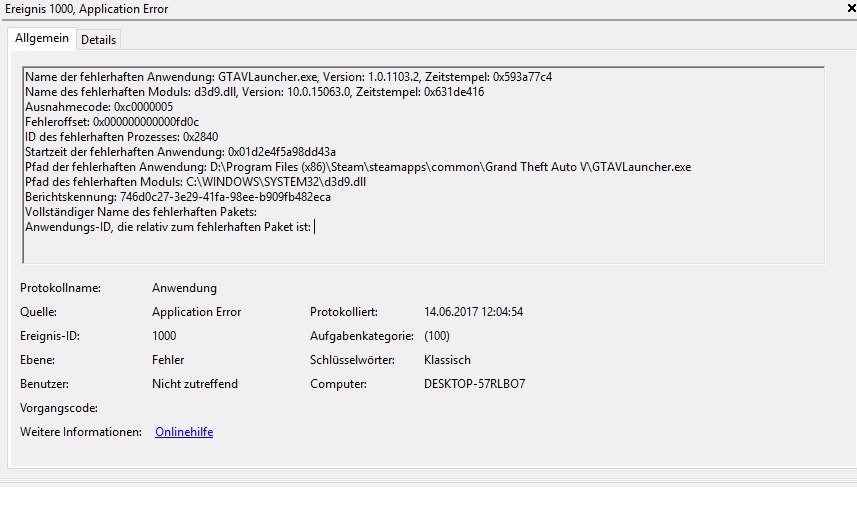The image size is (857, 528).
Task: Click the Ausnahmecode 0xc0000005 line
Action: [99, 107]
